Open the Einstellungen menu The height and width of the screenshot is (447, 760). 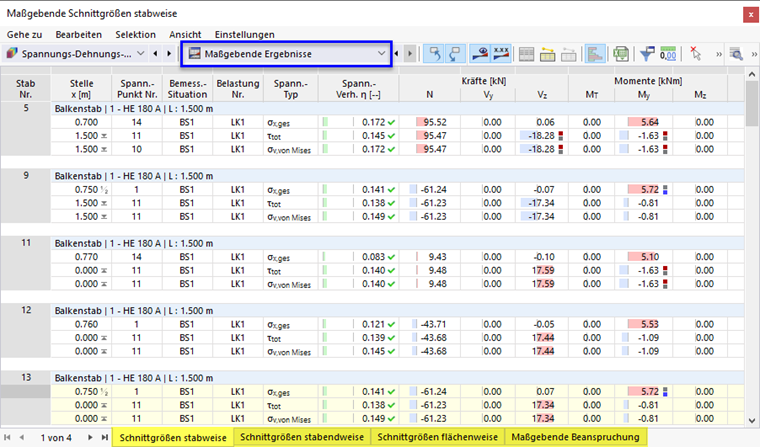pyautogui.click(x=245, y=34)
